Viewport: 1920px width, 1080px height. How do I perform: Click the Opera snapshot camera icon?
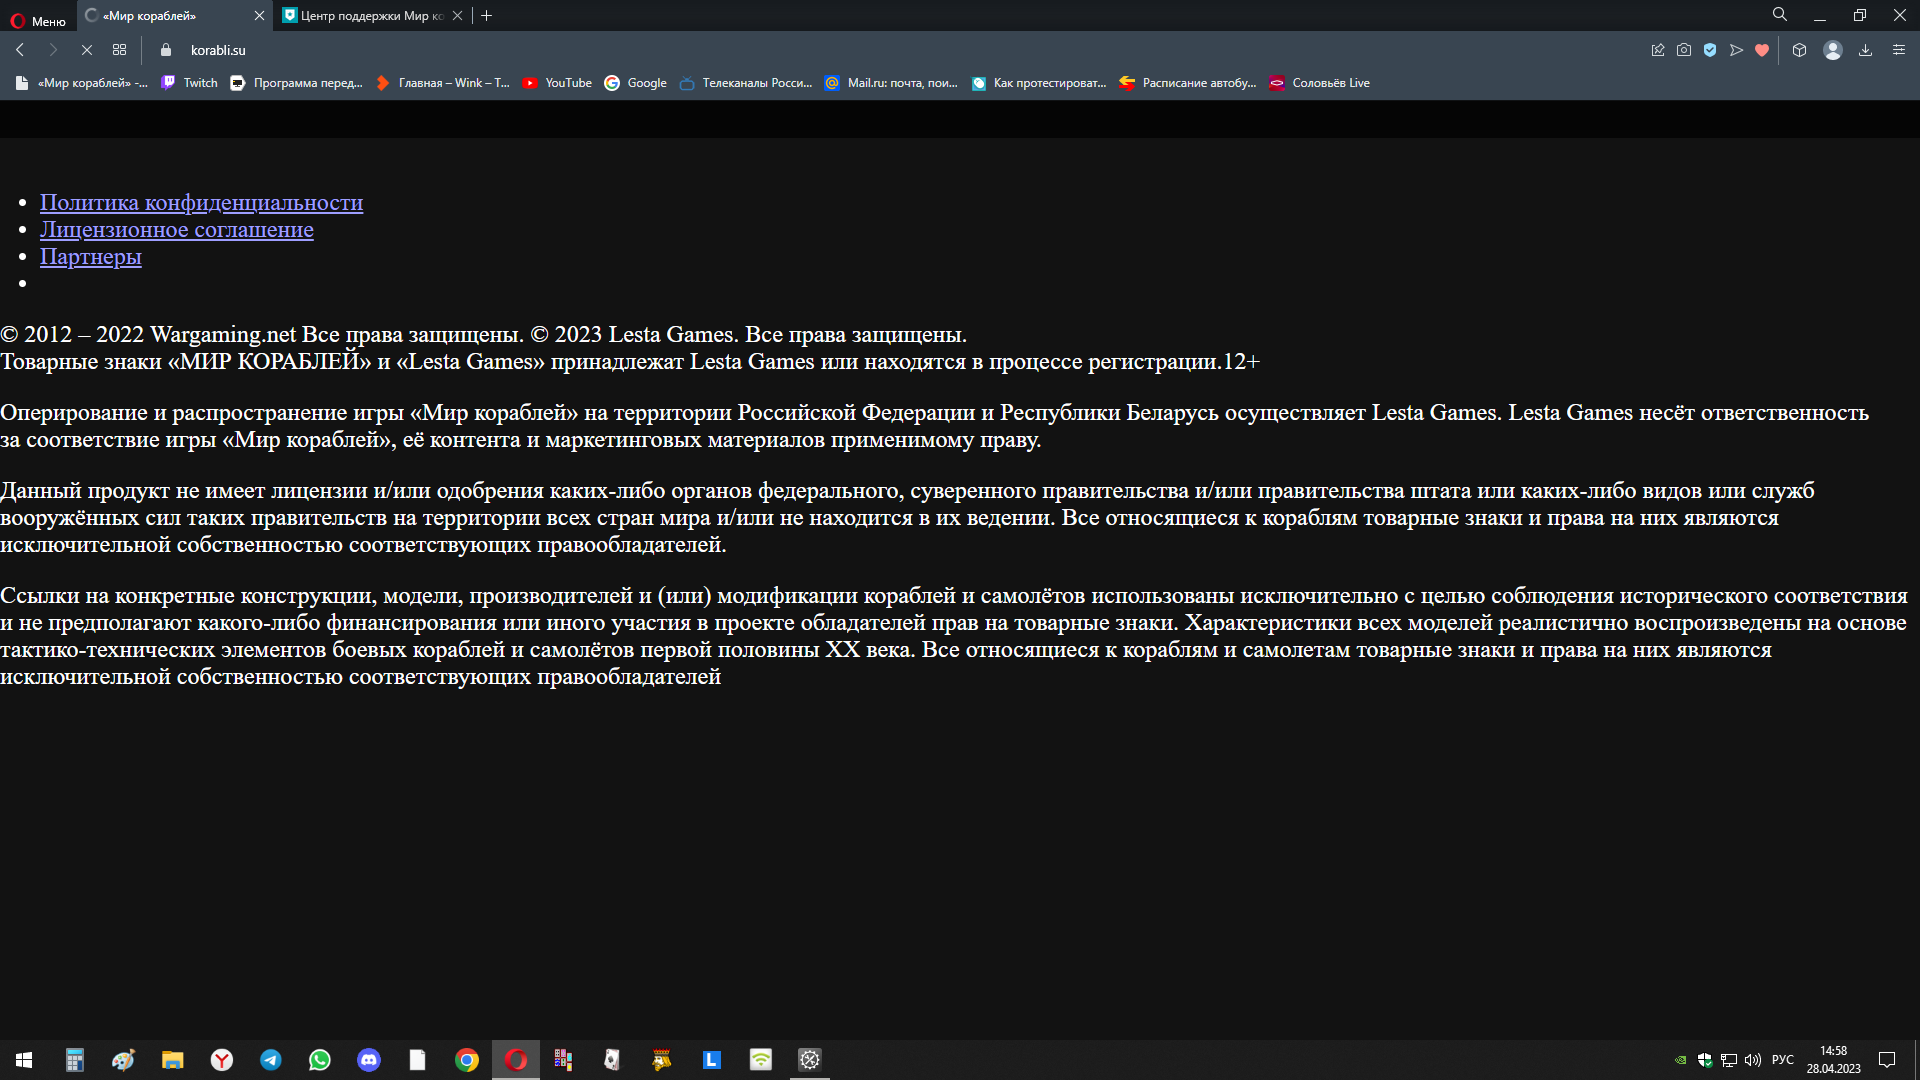coord(1684,50)
